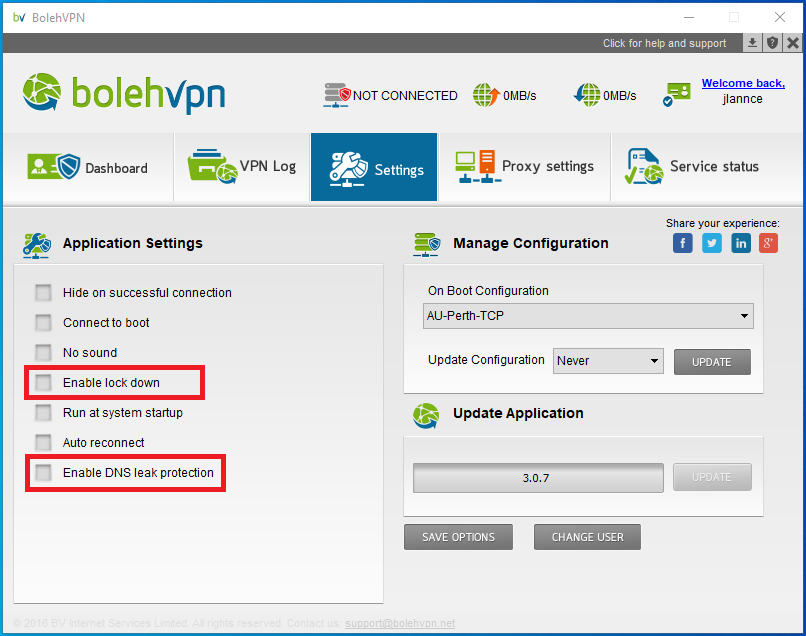806x636 pixels.
Task: Click UPDATE button next to Update Configuration
Action: click(x=712, y=362)
